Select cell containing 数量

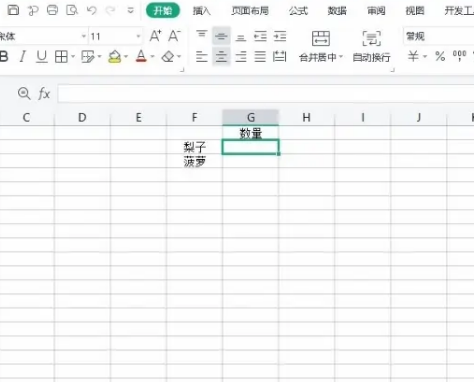[251, 133]
